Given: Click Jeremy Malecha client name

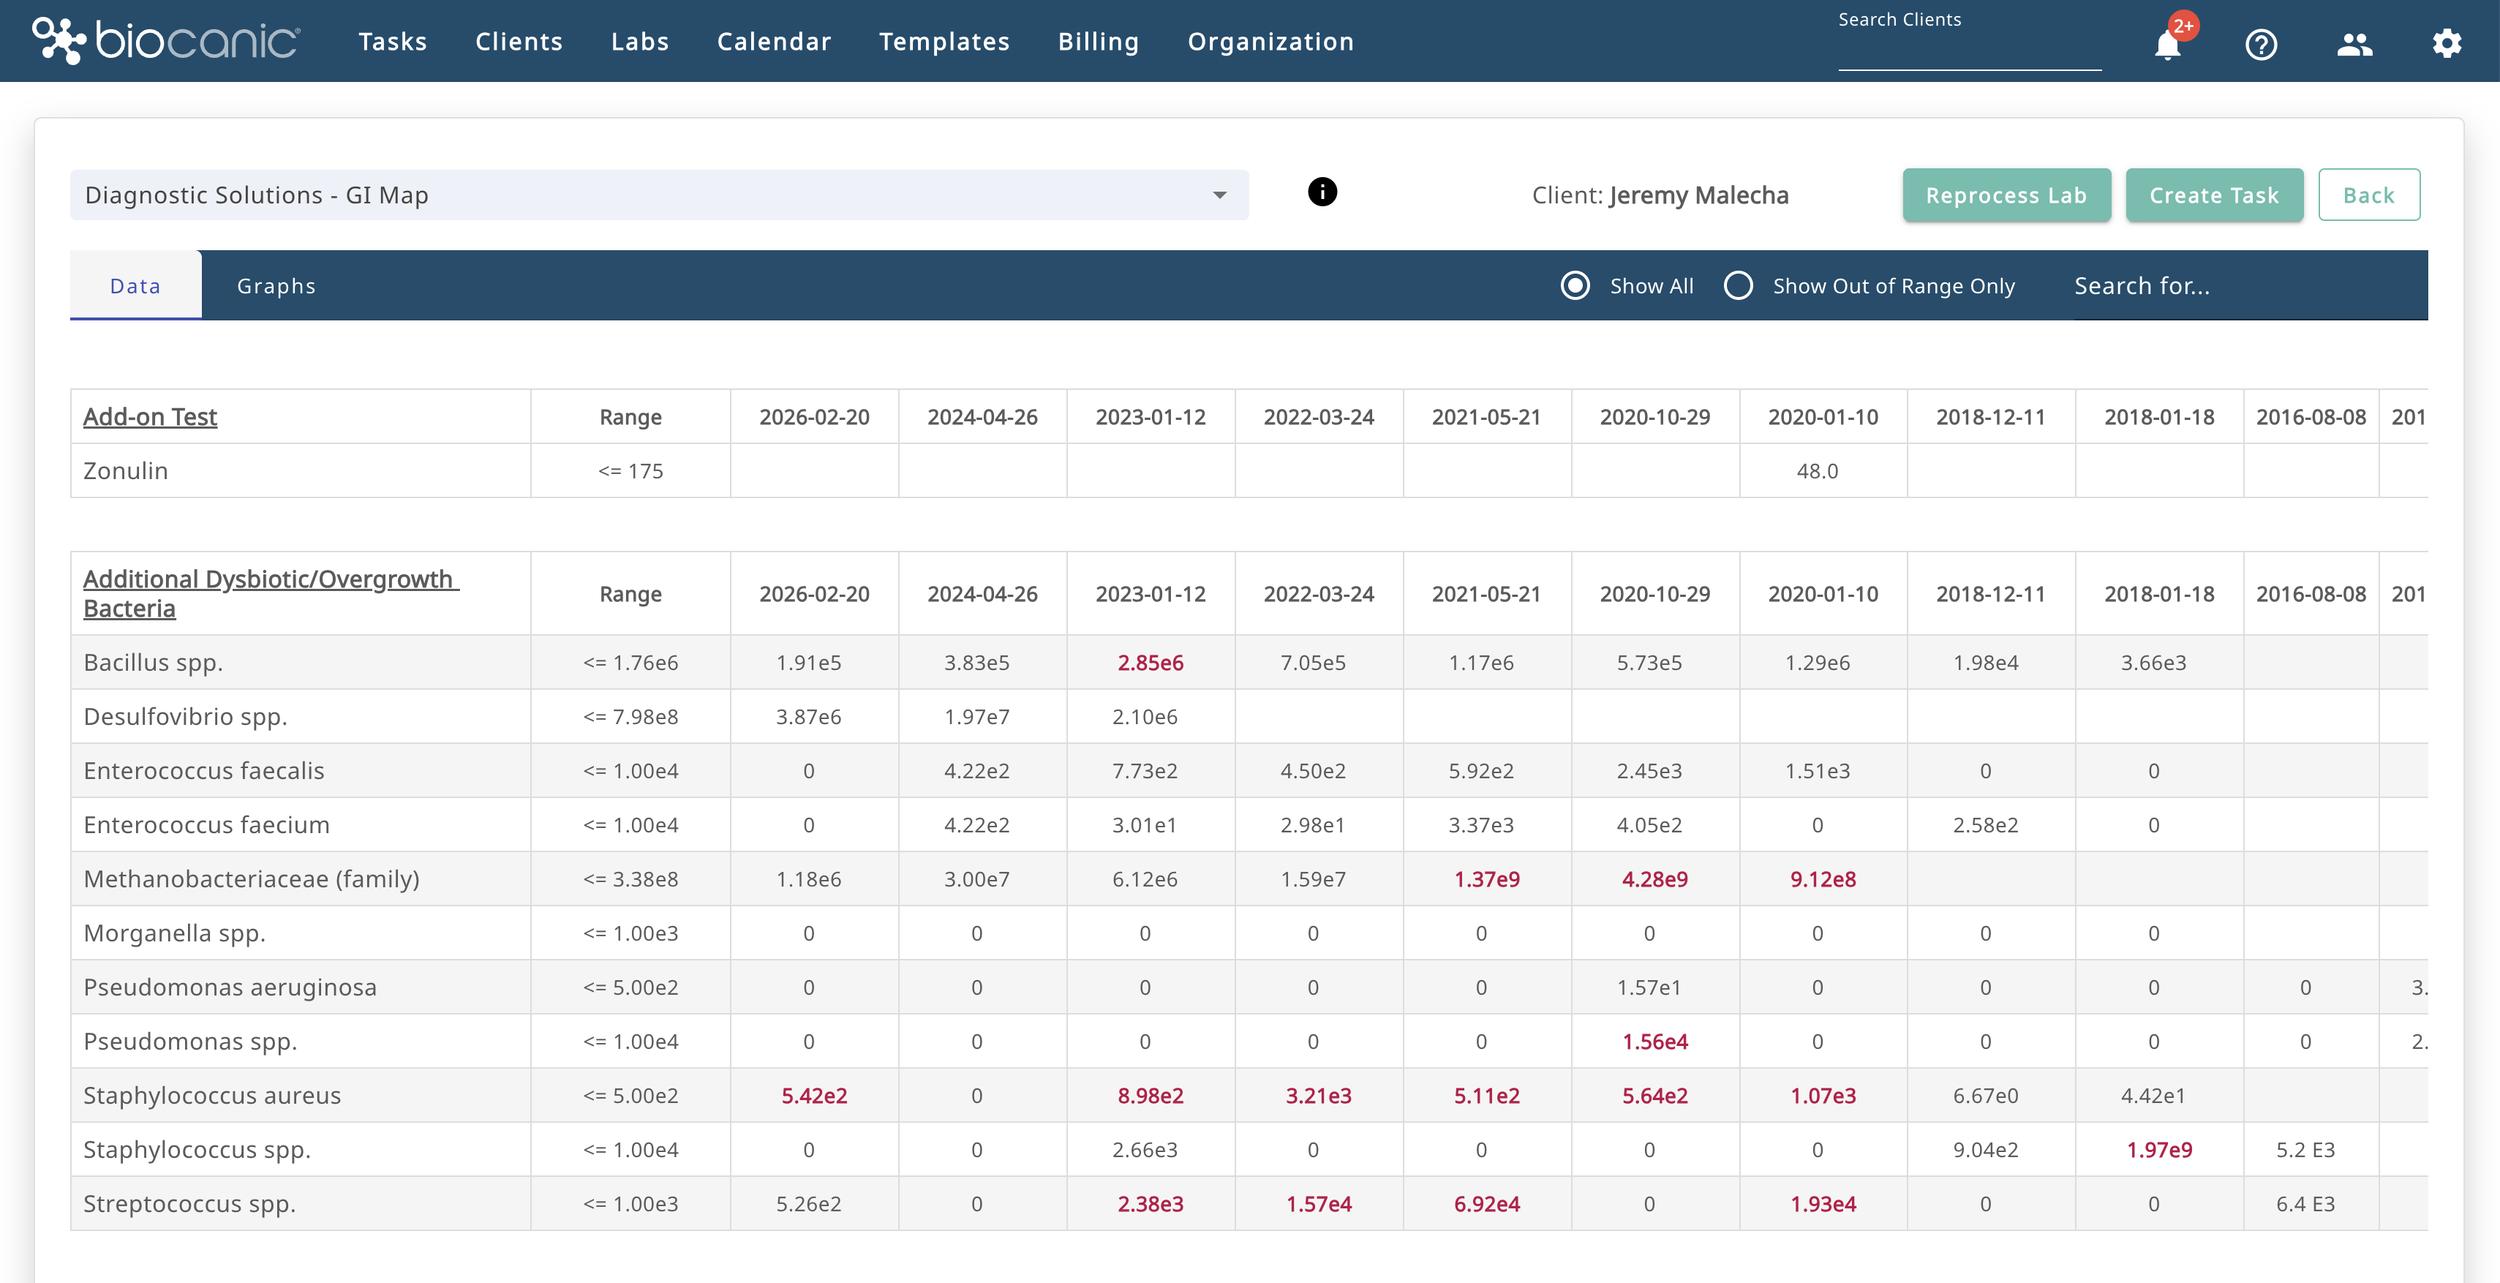Looking at the screenshot, I should tap(1698, 195).
